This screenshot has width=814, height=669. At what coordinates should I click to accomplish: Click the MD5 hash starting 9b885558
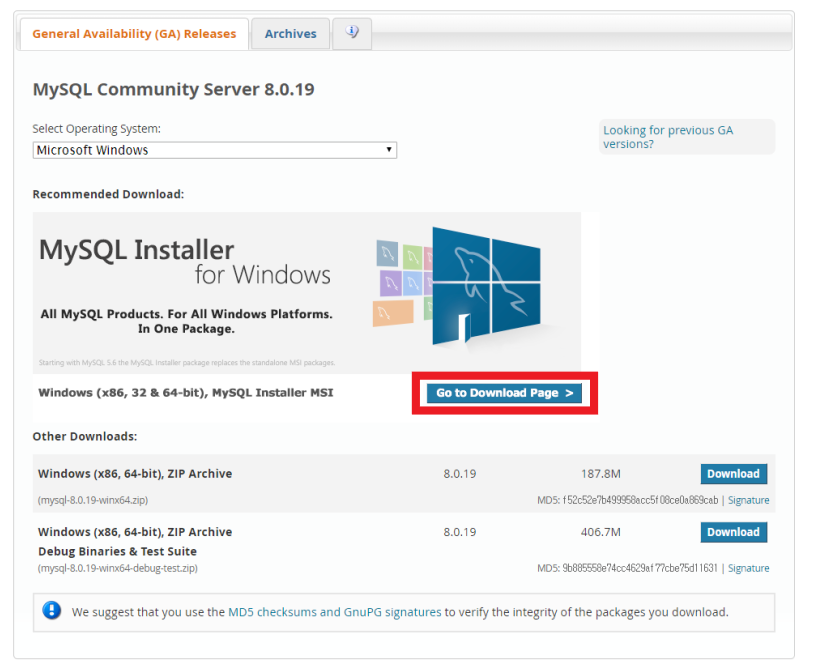coord(640,568)
